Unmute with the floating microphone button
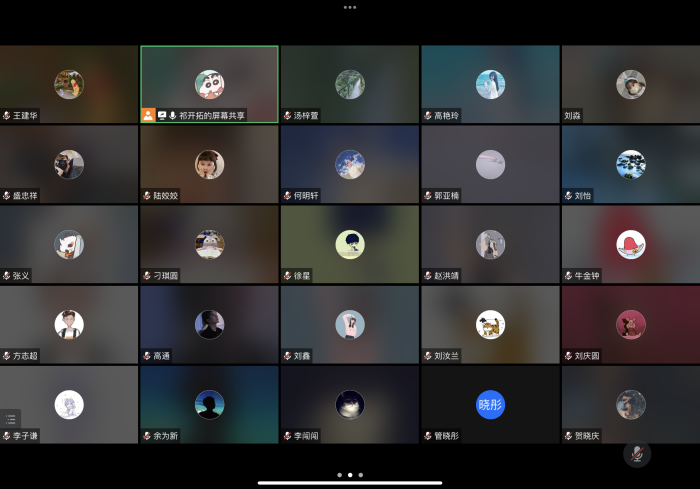Viewport: 700px width, 489px height. [x=637, y=453]
